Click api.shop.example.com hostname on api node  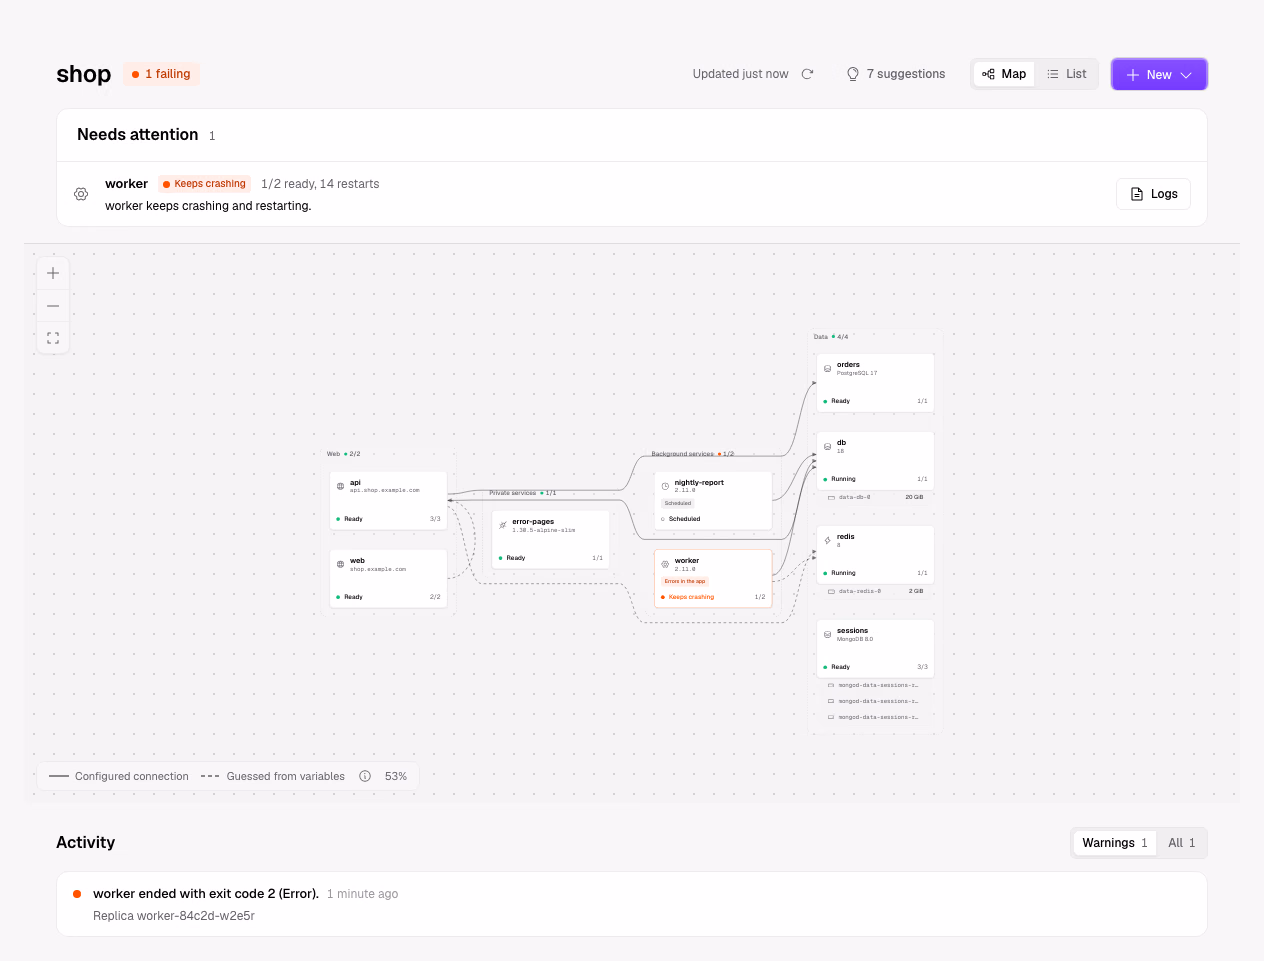click(x=385, y=490)
